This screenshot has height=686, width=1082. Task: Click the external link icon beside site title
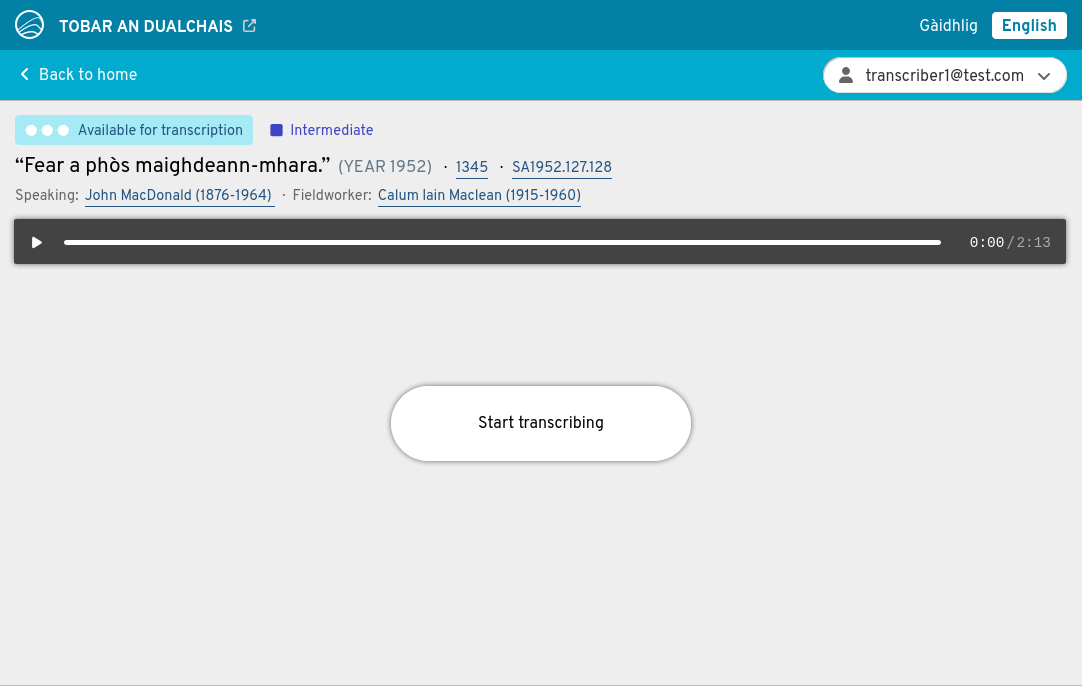[x=250, y=26]
